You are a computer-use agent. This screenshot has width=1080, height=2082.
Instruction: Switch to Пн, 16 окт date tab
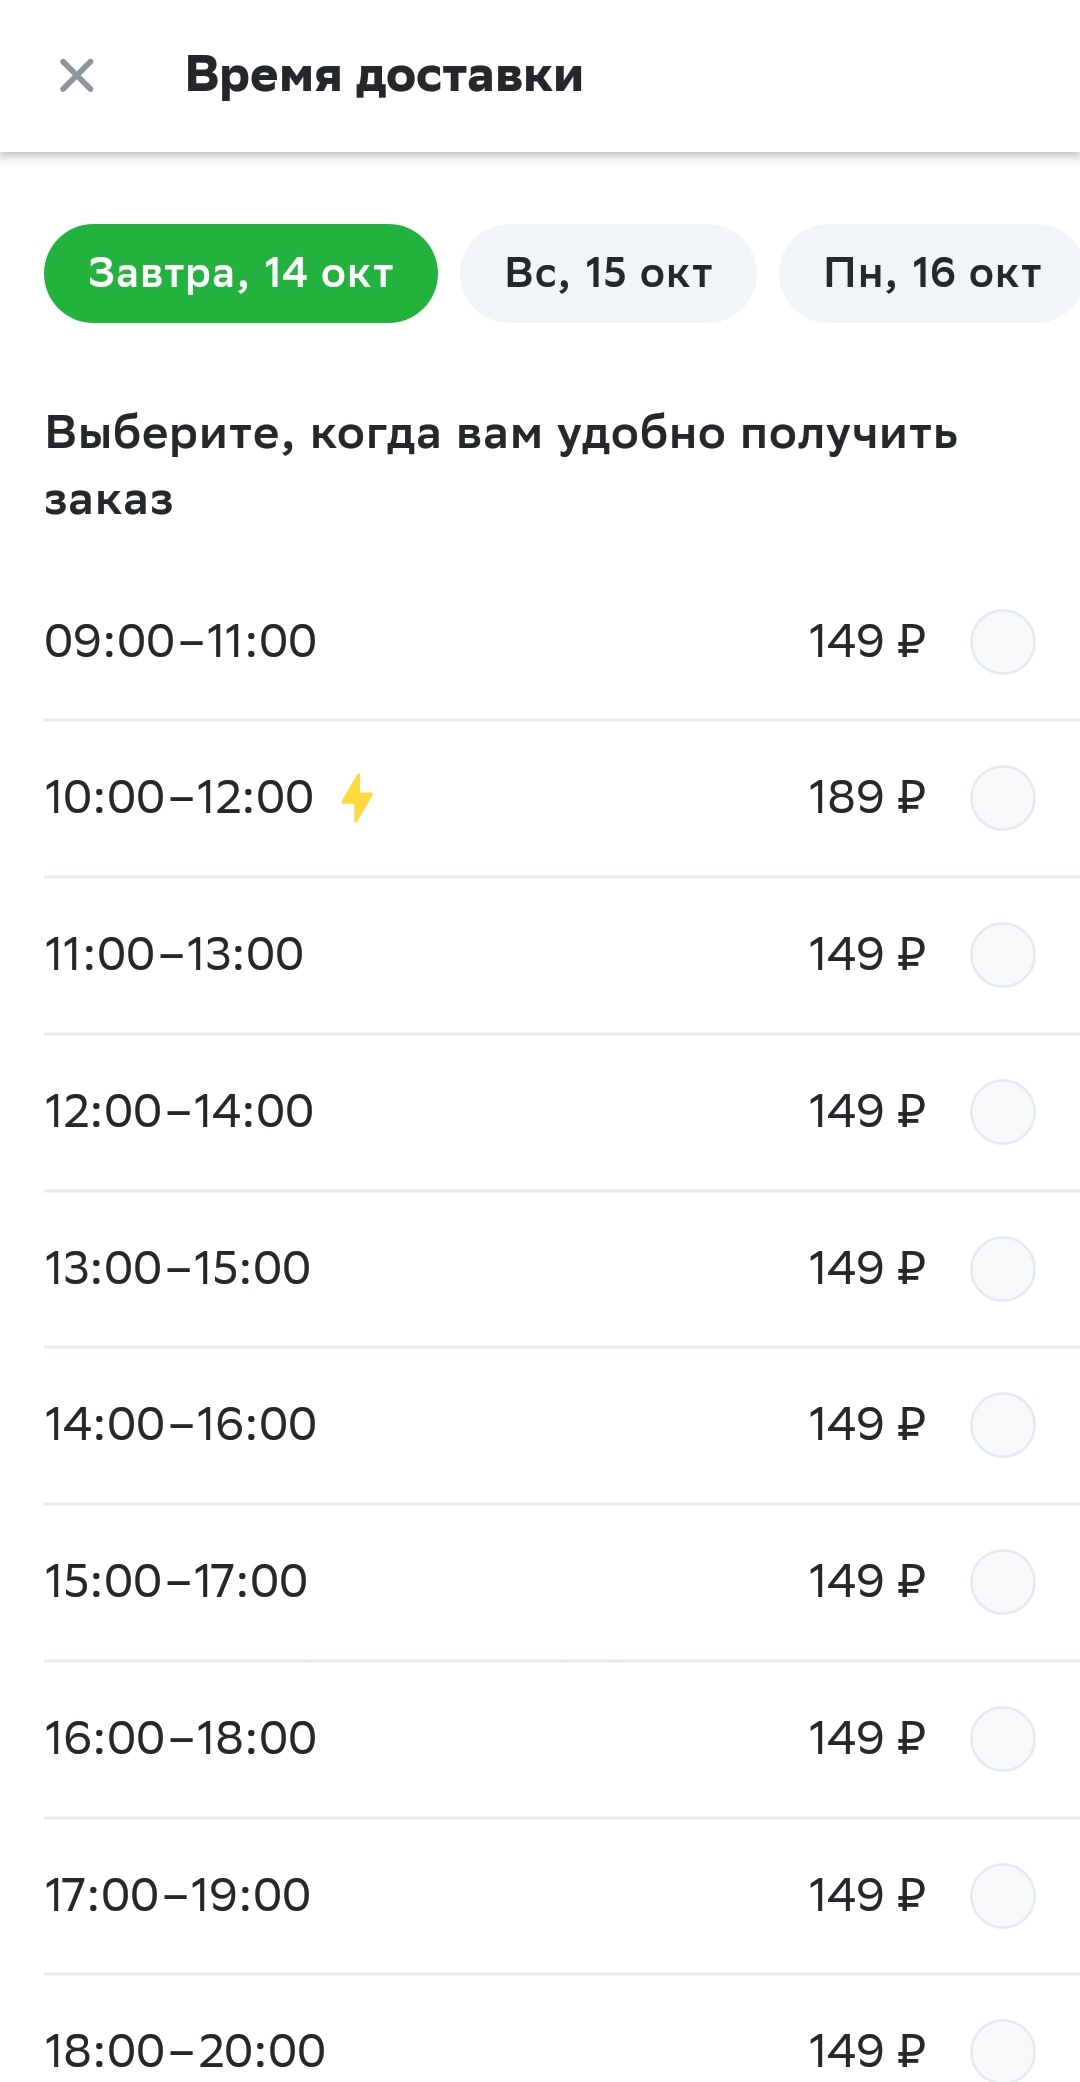930,273
